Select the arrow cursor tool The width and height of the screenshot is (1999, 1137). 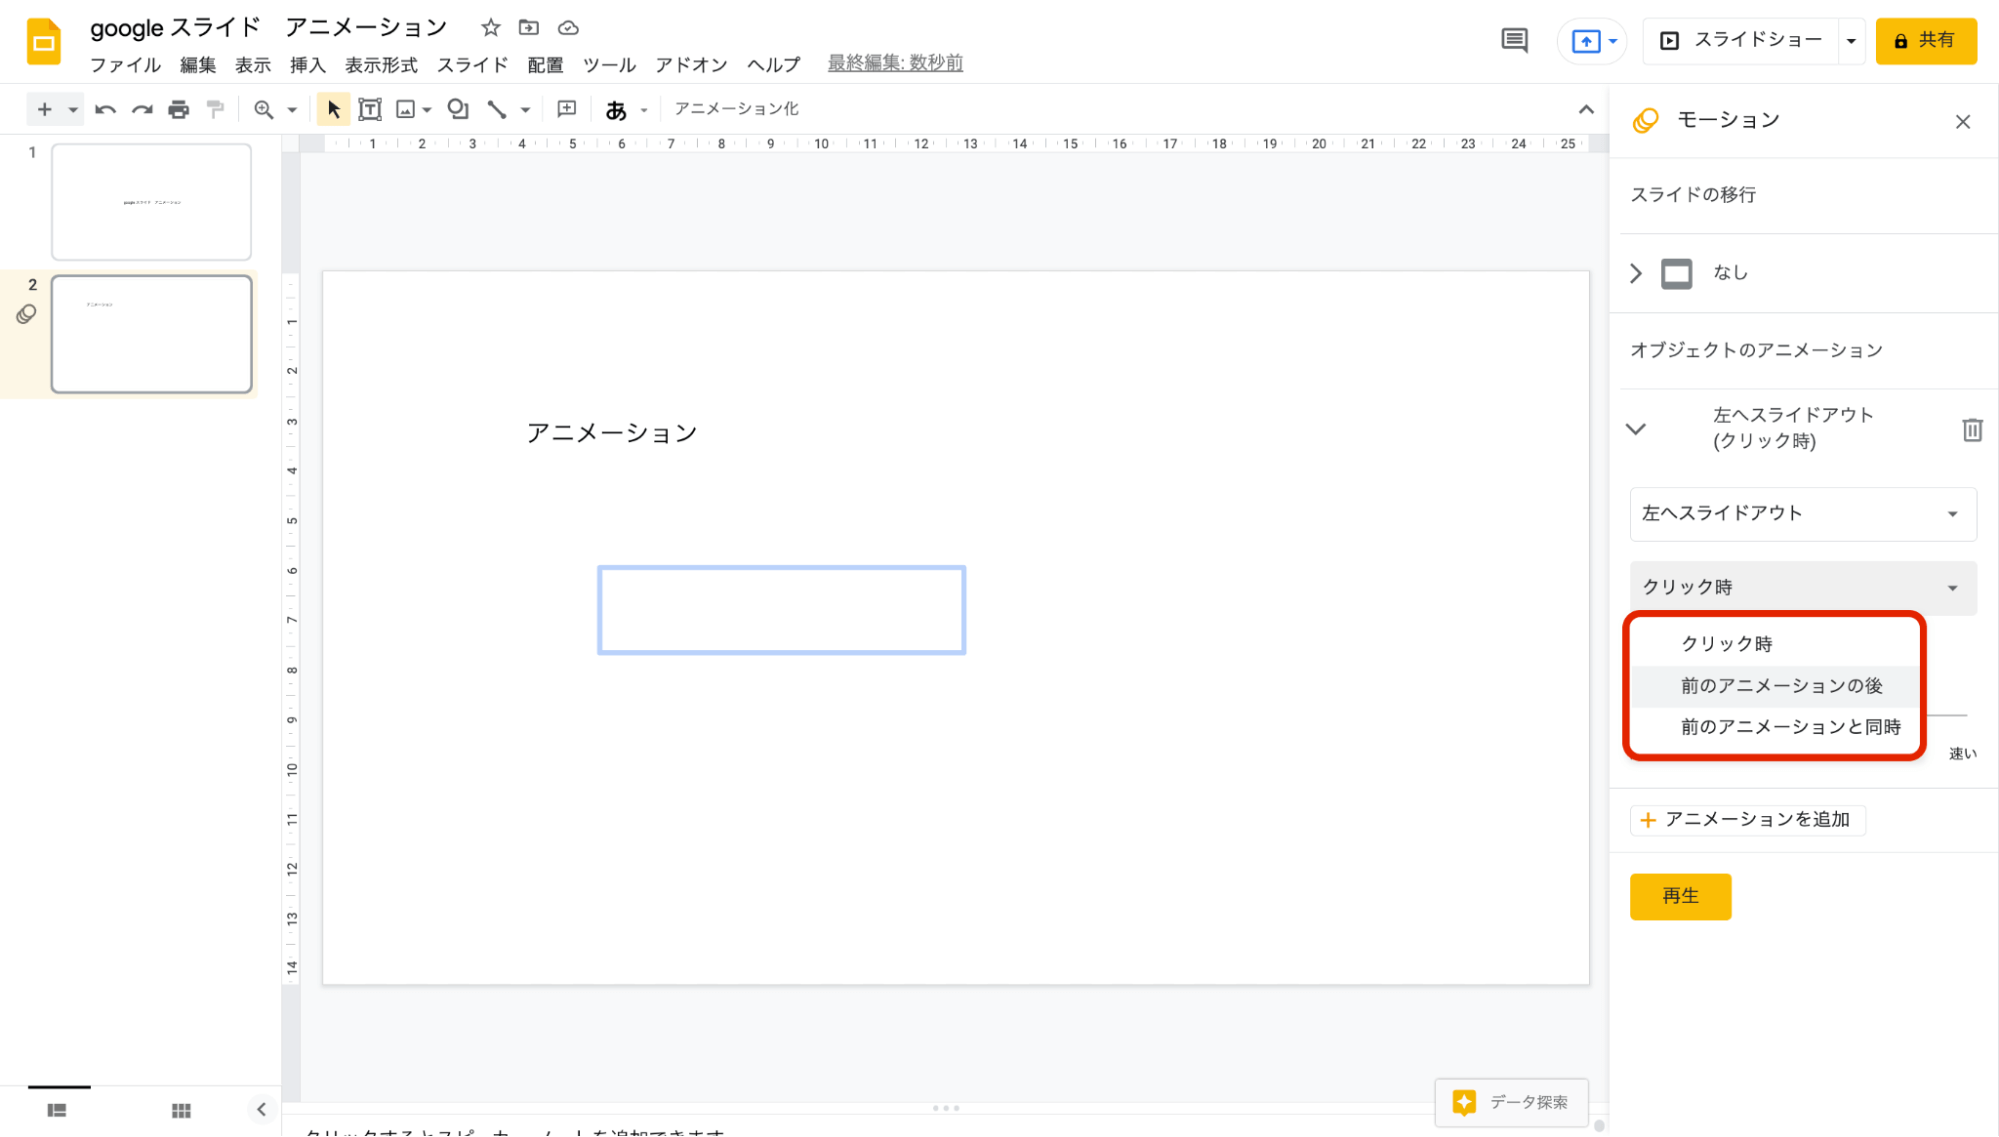(333, 109)
